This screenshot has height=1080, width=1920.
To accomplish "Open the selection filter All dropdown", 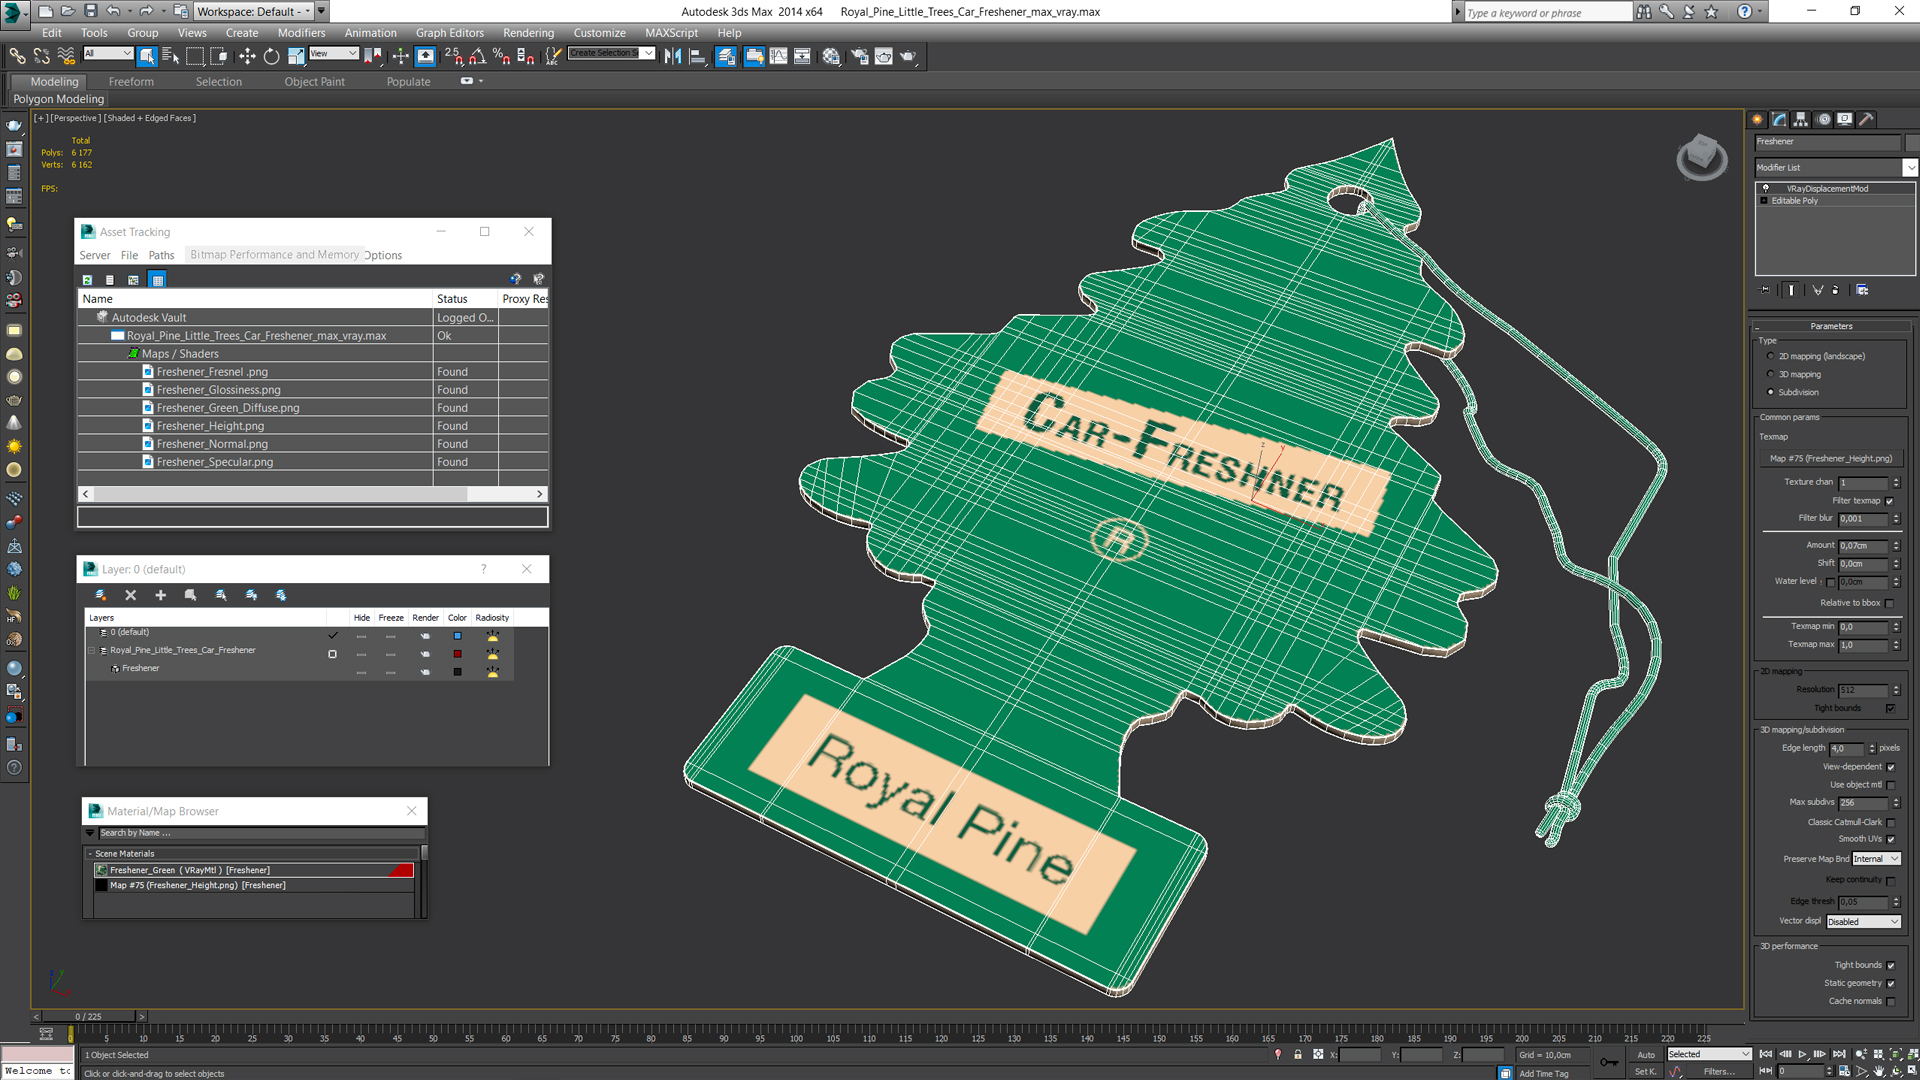I will [108, 53].
